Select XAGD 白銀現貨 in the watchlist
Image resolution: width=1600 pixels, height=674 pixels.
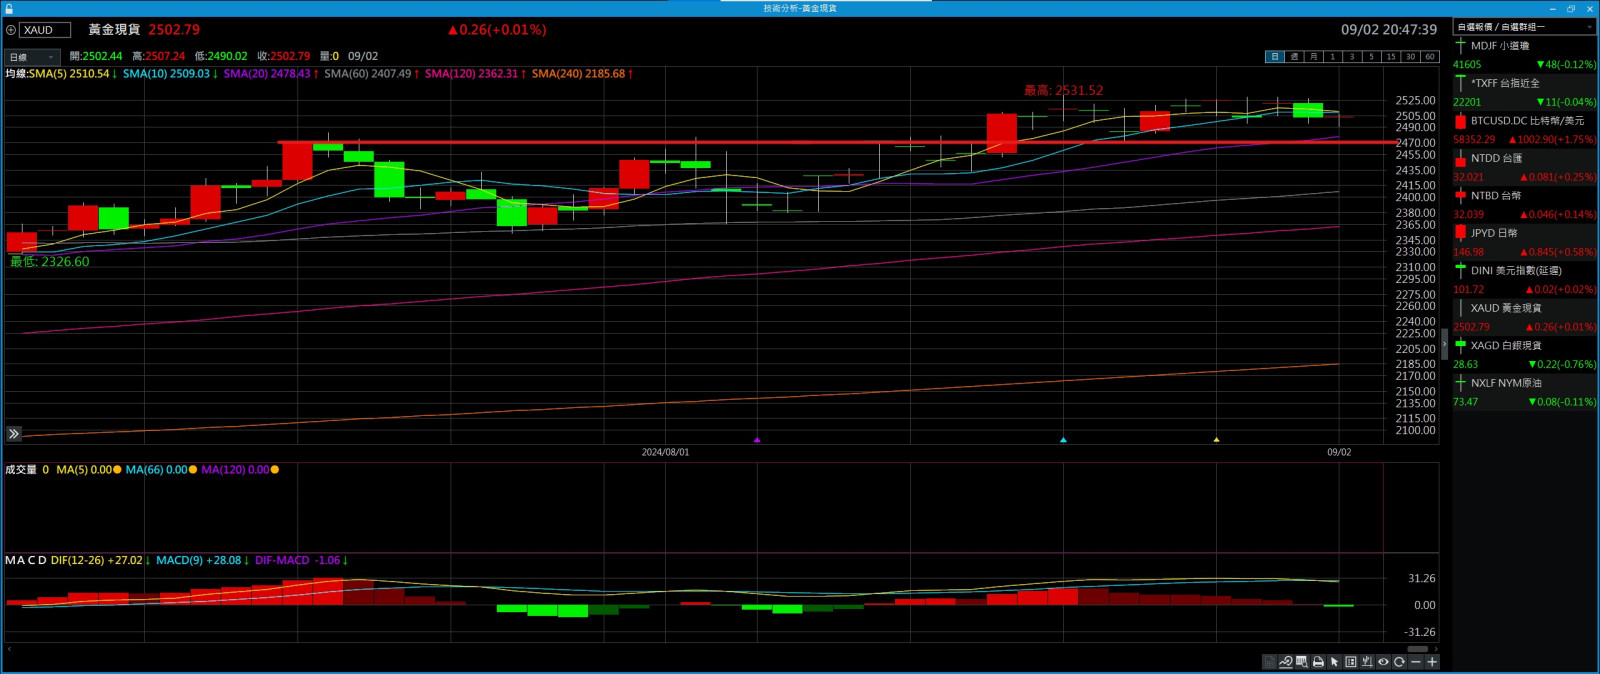pos(1524,354)
